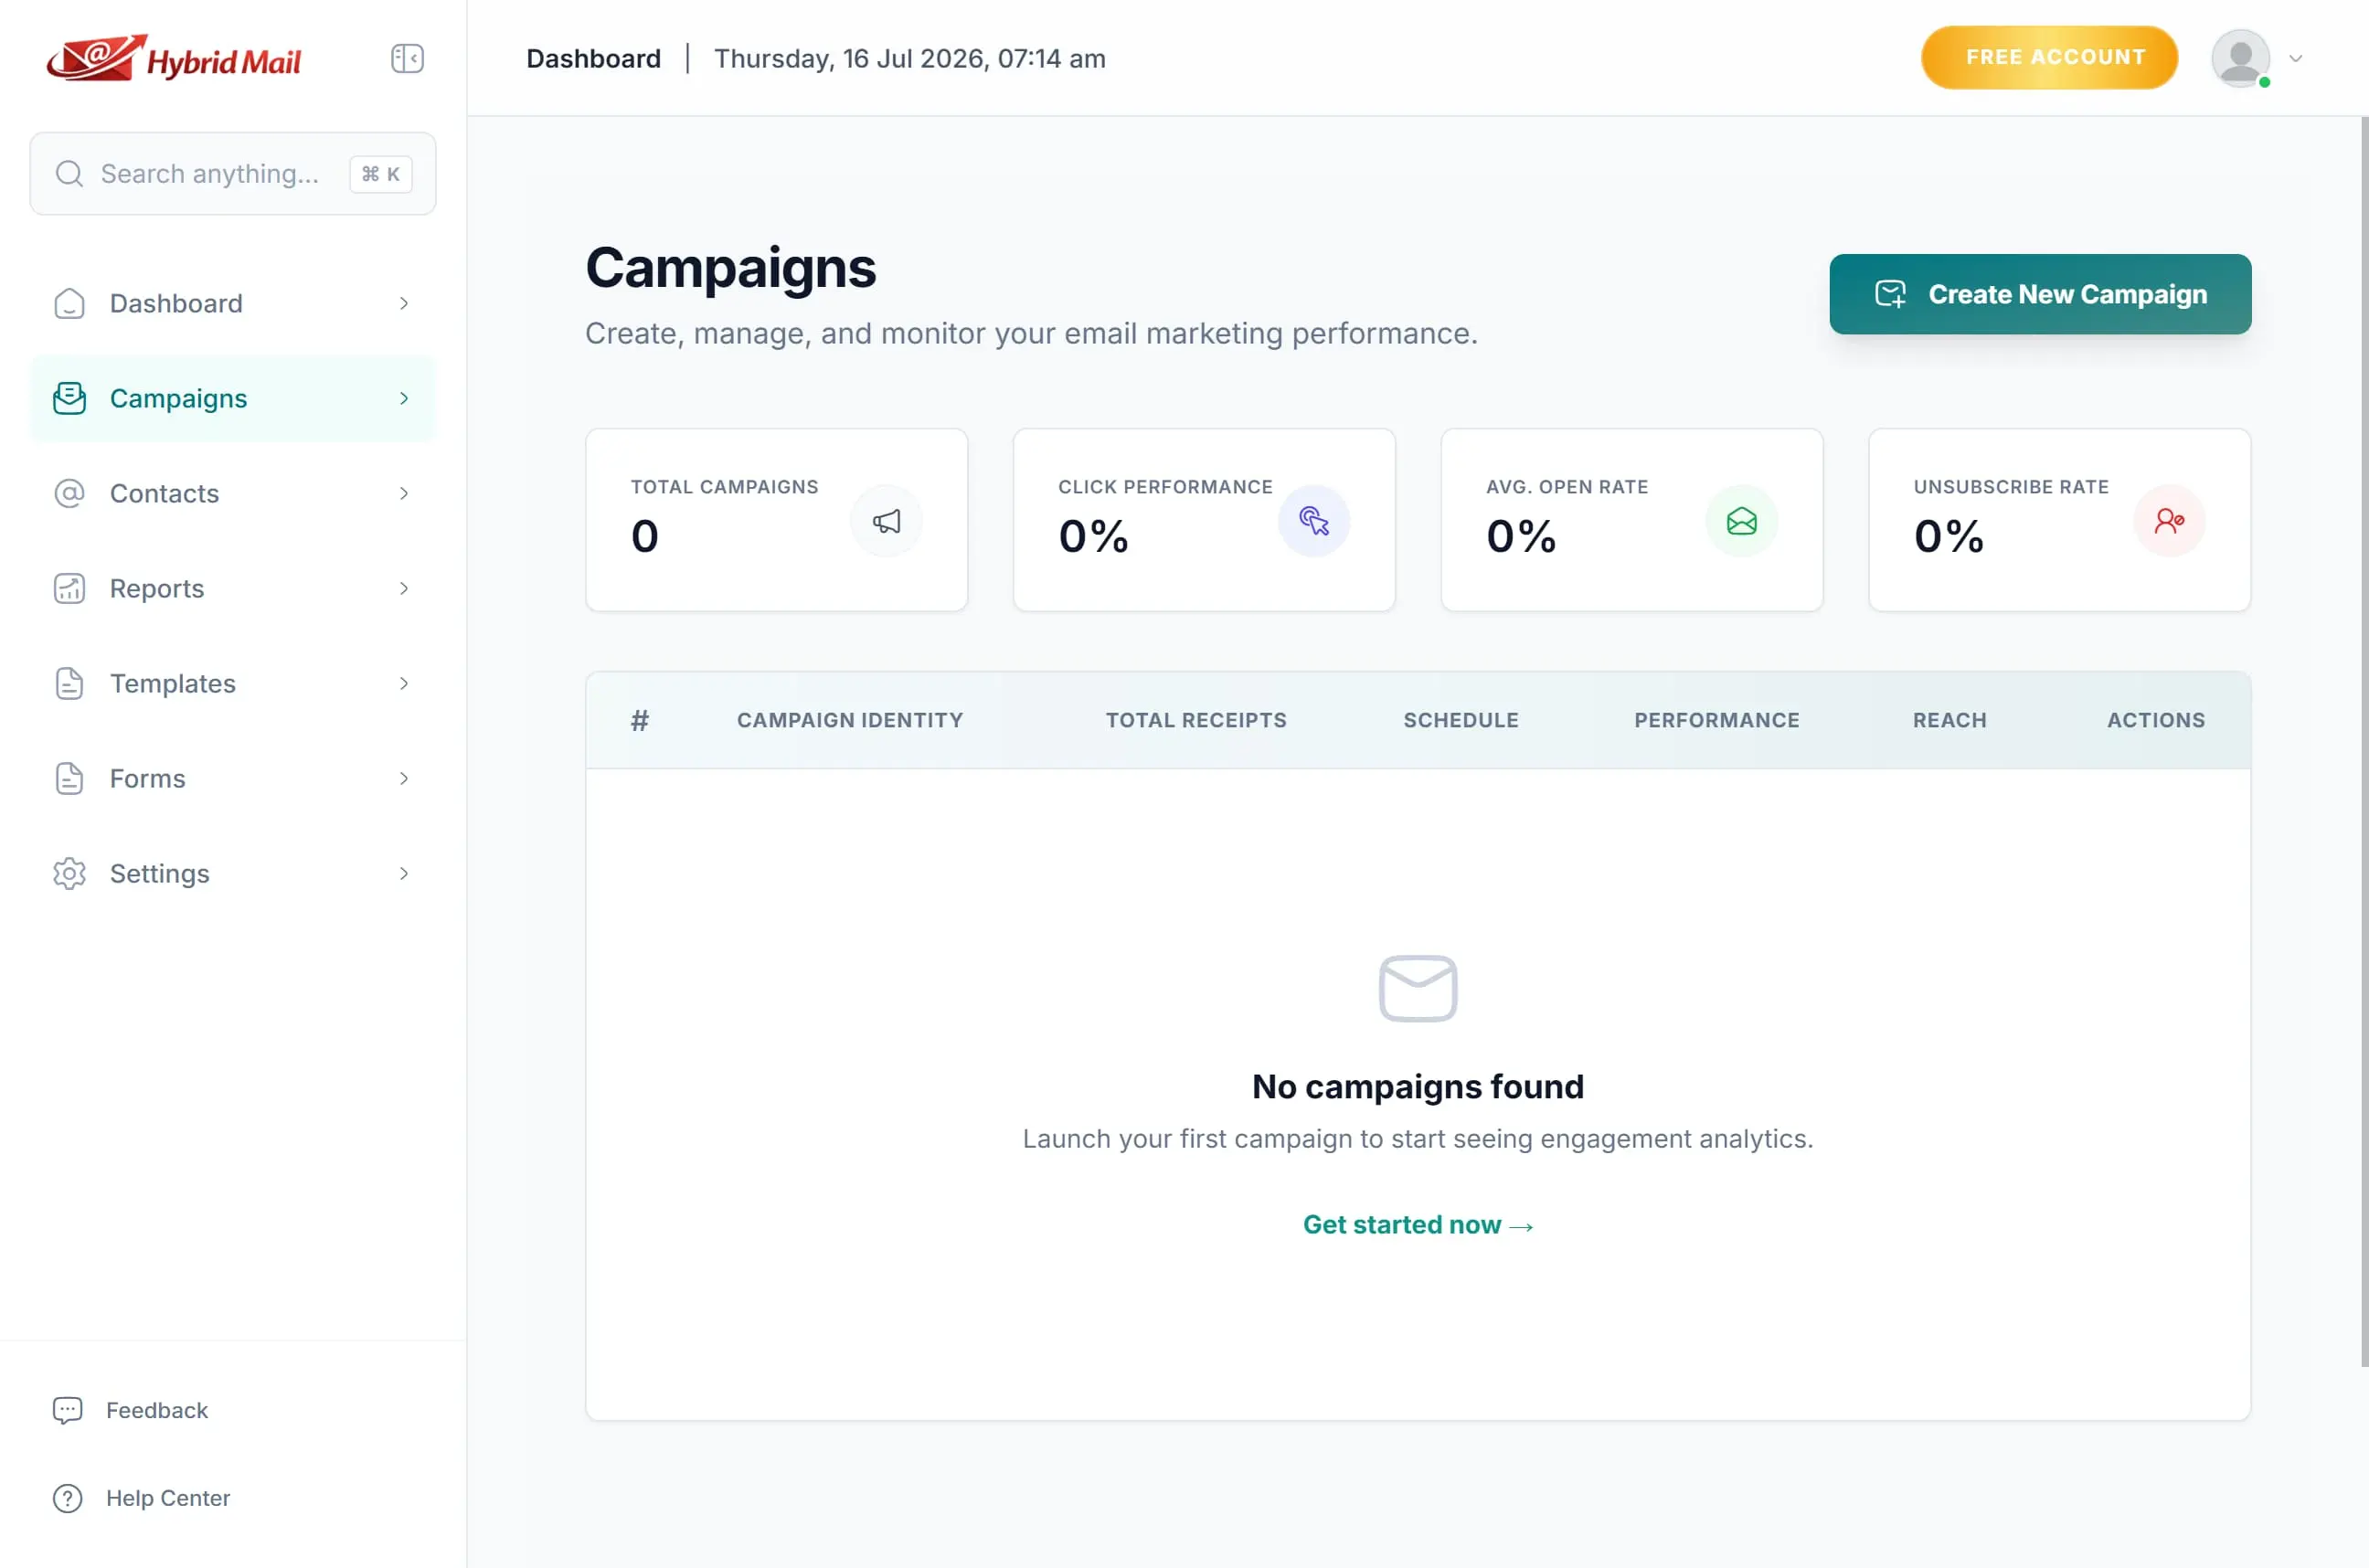Viewport: 2369px width, 1568px height.
Task: Click the # column header
Action: tap(640, 720)
